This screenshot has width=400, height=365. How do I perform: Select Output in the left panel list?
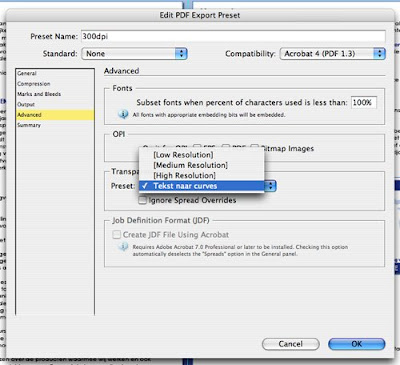coord(55,104)
